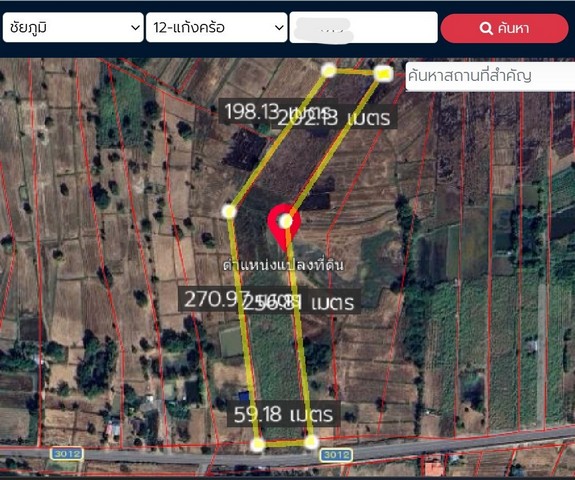Click the left 3012 road shield
Screen dimensions: 575x480
pyautogui.click(x=66, y=454)
